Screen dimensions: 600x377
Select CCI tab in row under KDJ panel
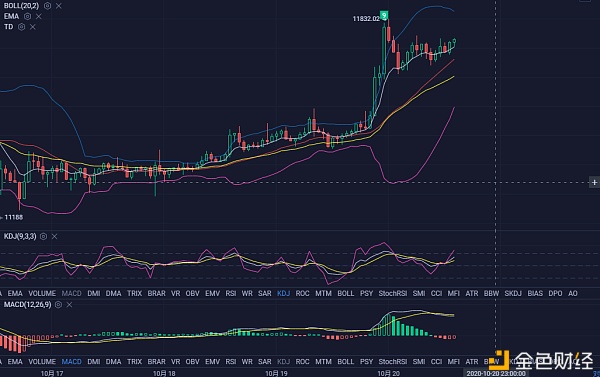[x=437, y=294]
